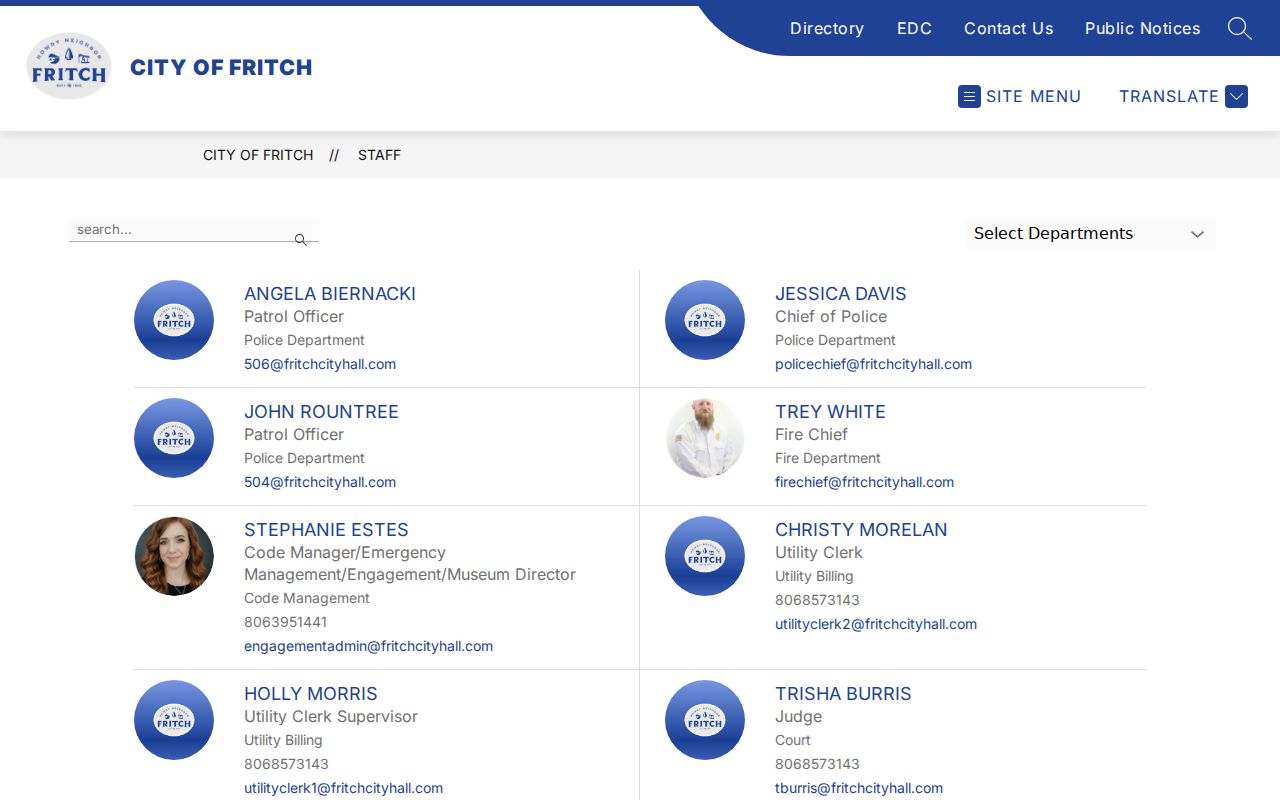Click the City of Fritch header title
The image size is (1280, 800).
click(221, 67)
